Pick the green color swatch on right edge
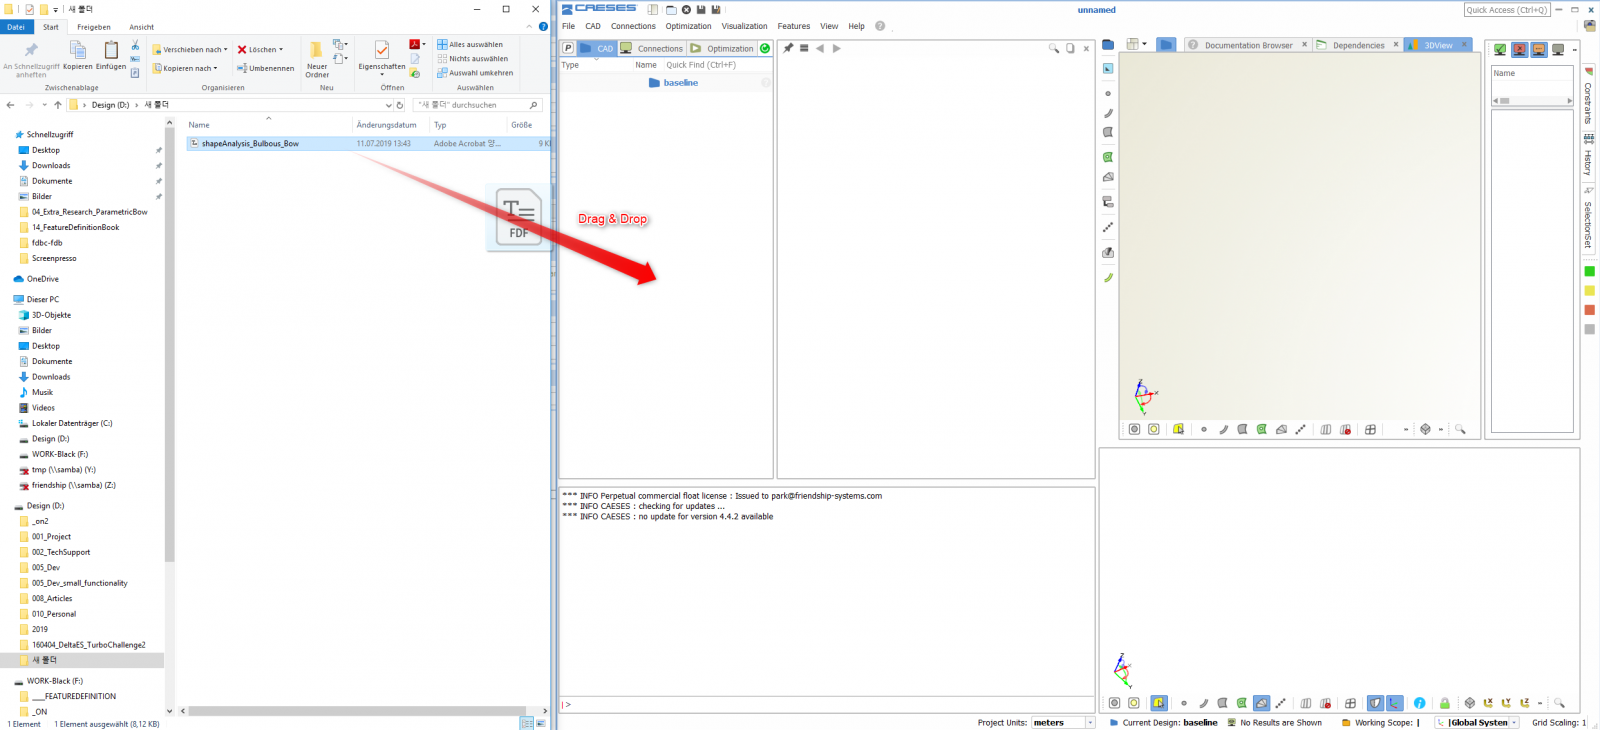 (x=1589, y=271)
